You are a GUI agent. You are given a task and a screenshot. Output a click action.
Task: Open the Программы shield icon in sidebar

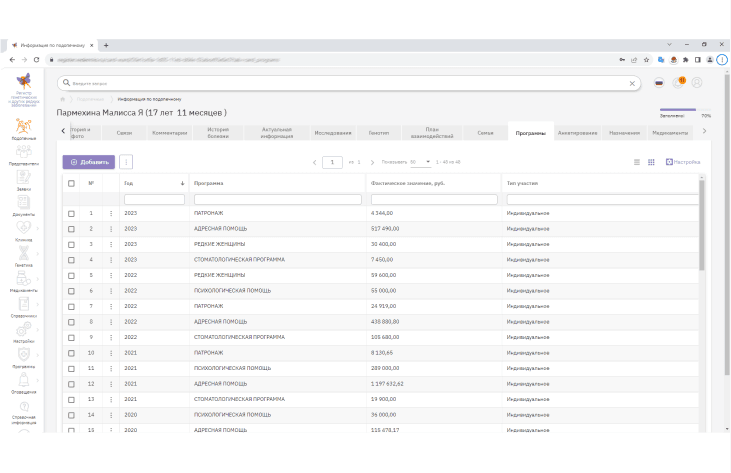tap(23, 354)
